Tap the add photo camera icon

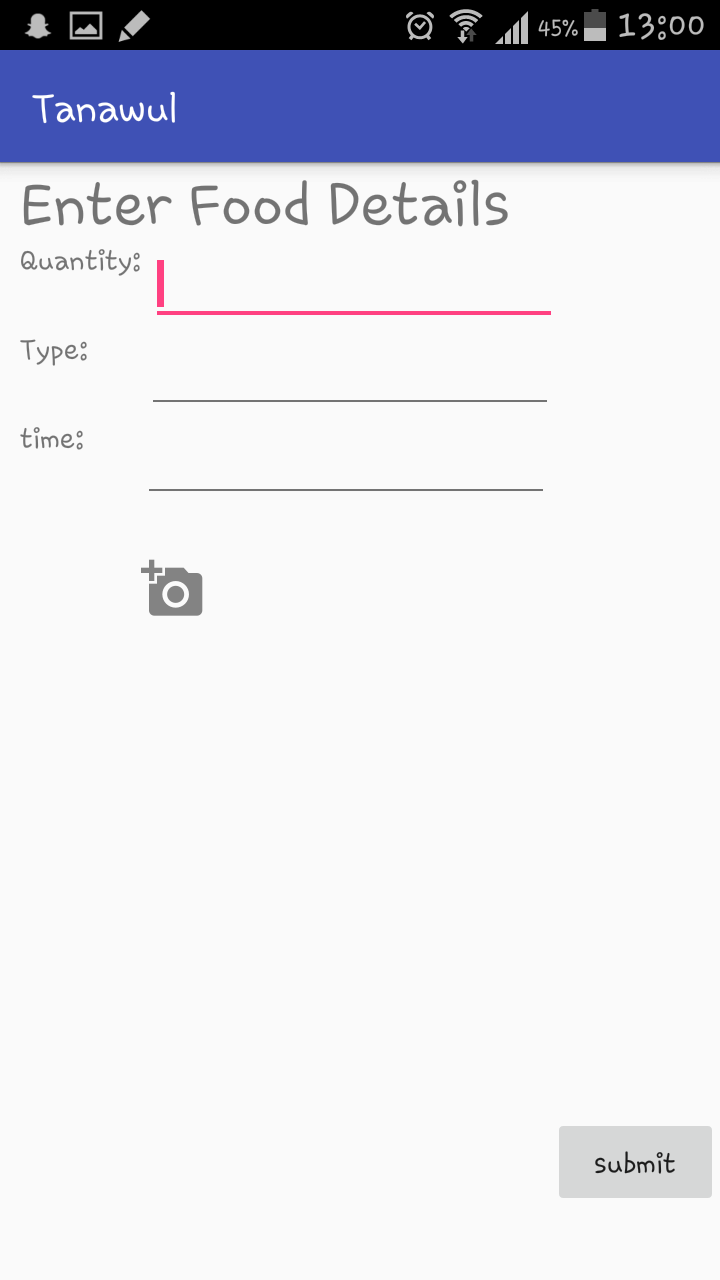point(173,588)
